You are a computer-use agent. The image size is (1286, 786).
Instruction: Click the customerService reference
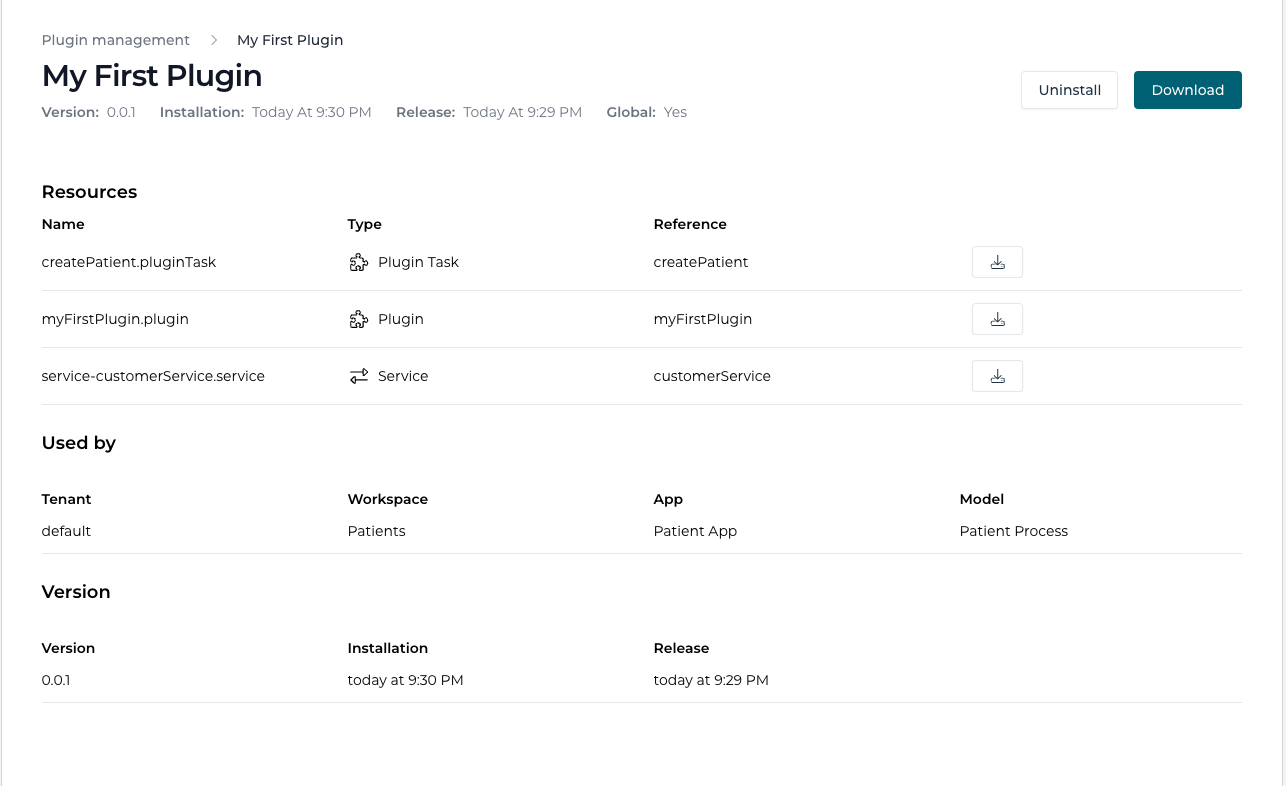pos(712,376)
